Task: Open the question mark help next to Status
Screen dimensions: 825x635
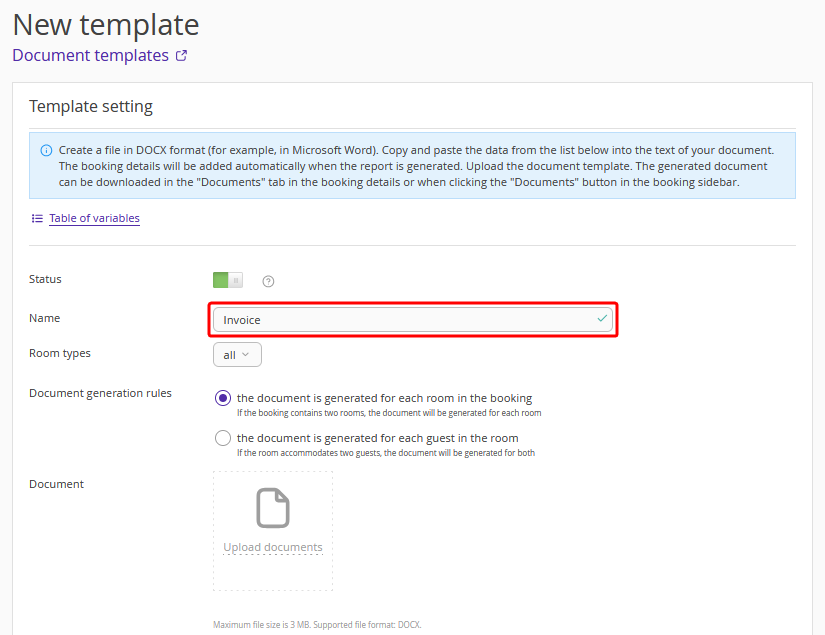Action: click(x=268, y=281)
